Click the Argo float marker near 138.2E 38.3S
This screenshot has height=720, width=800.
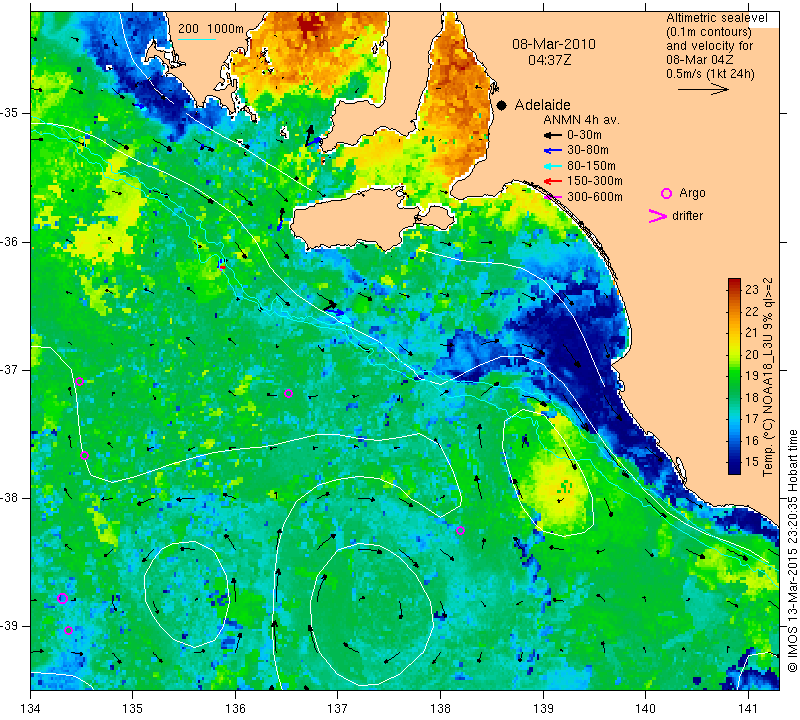tap(460, 531)
